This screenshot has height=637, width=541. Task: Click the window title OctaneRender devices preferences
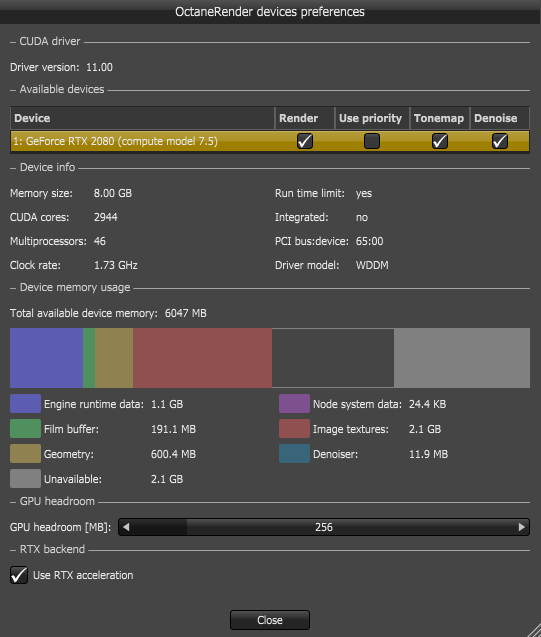tap(270, 12)
